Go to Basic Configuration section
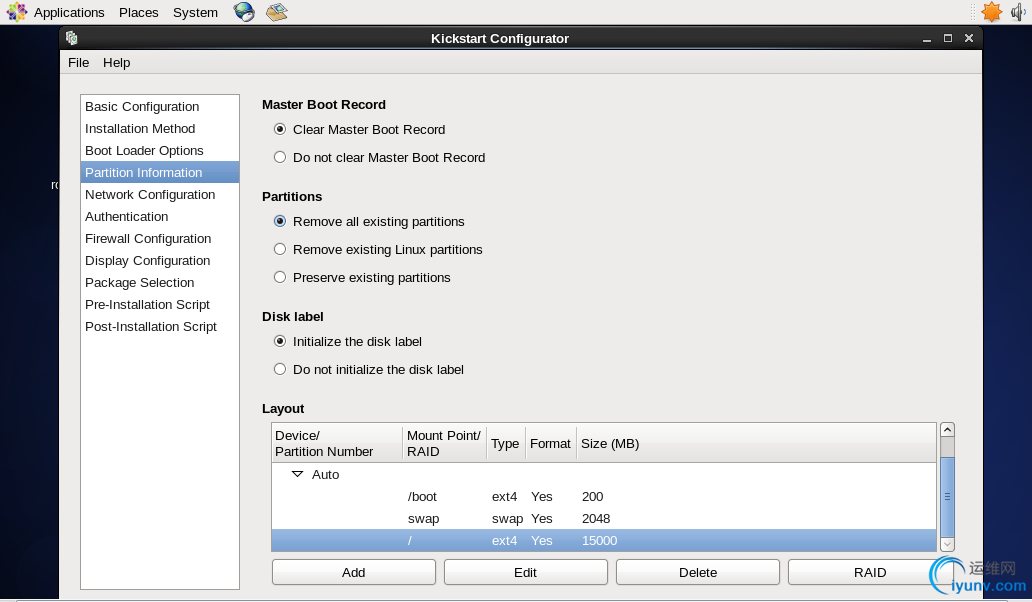Viewport: 1032px width, 602px height. 159,107
